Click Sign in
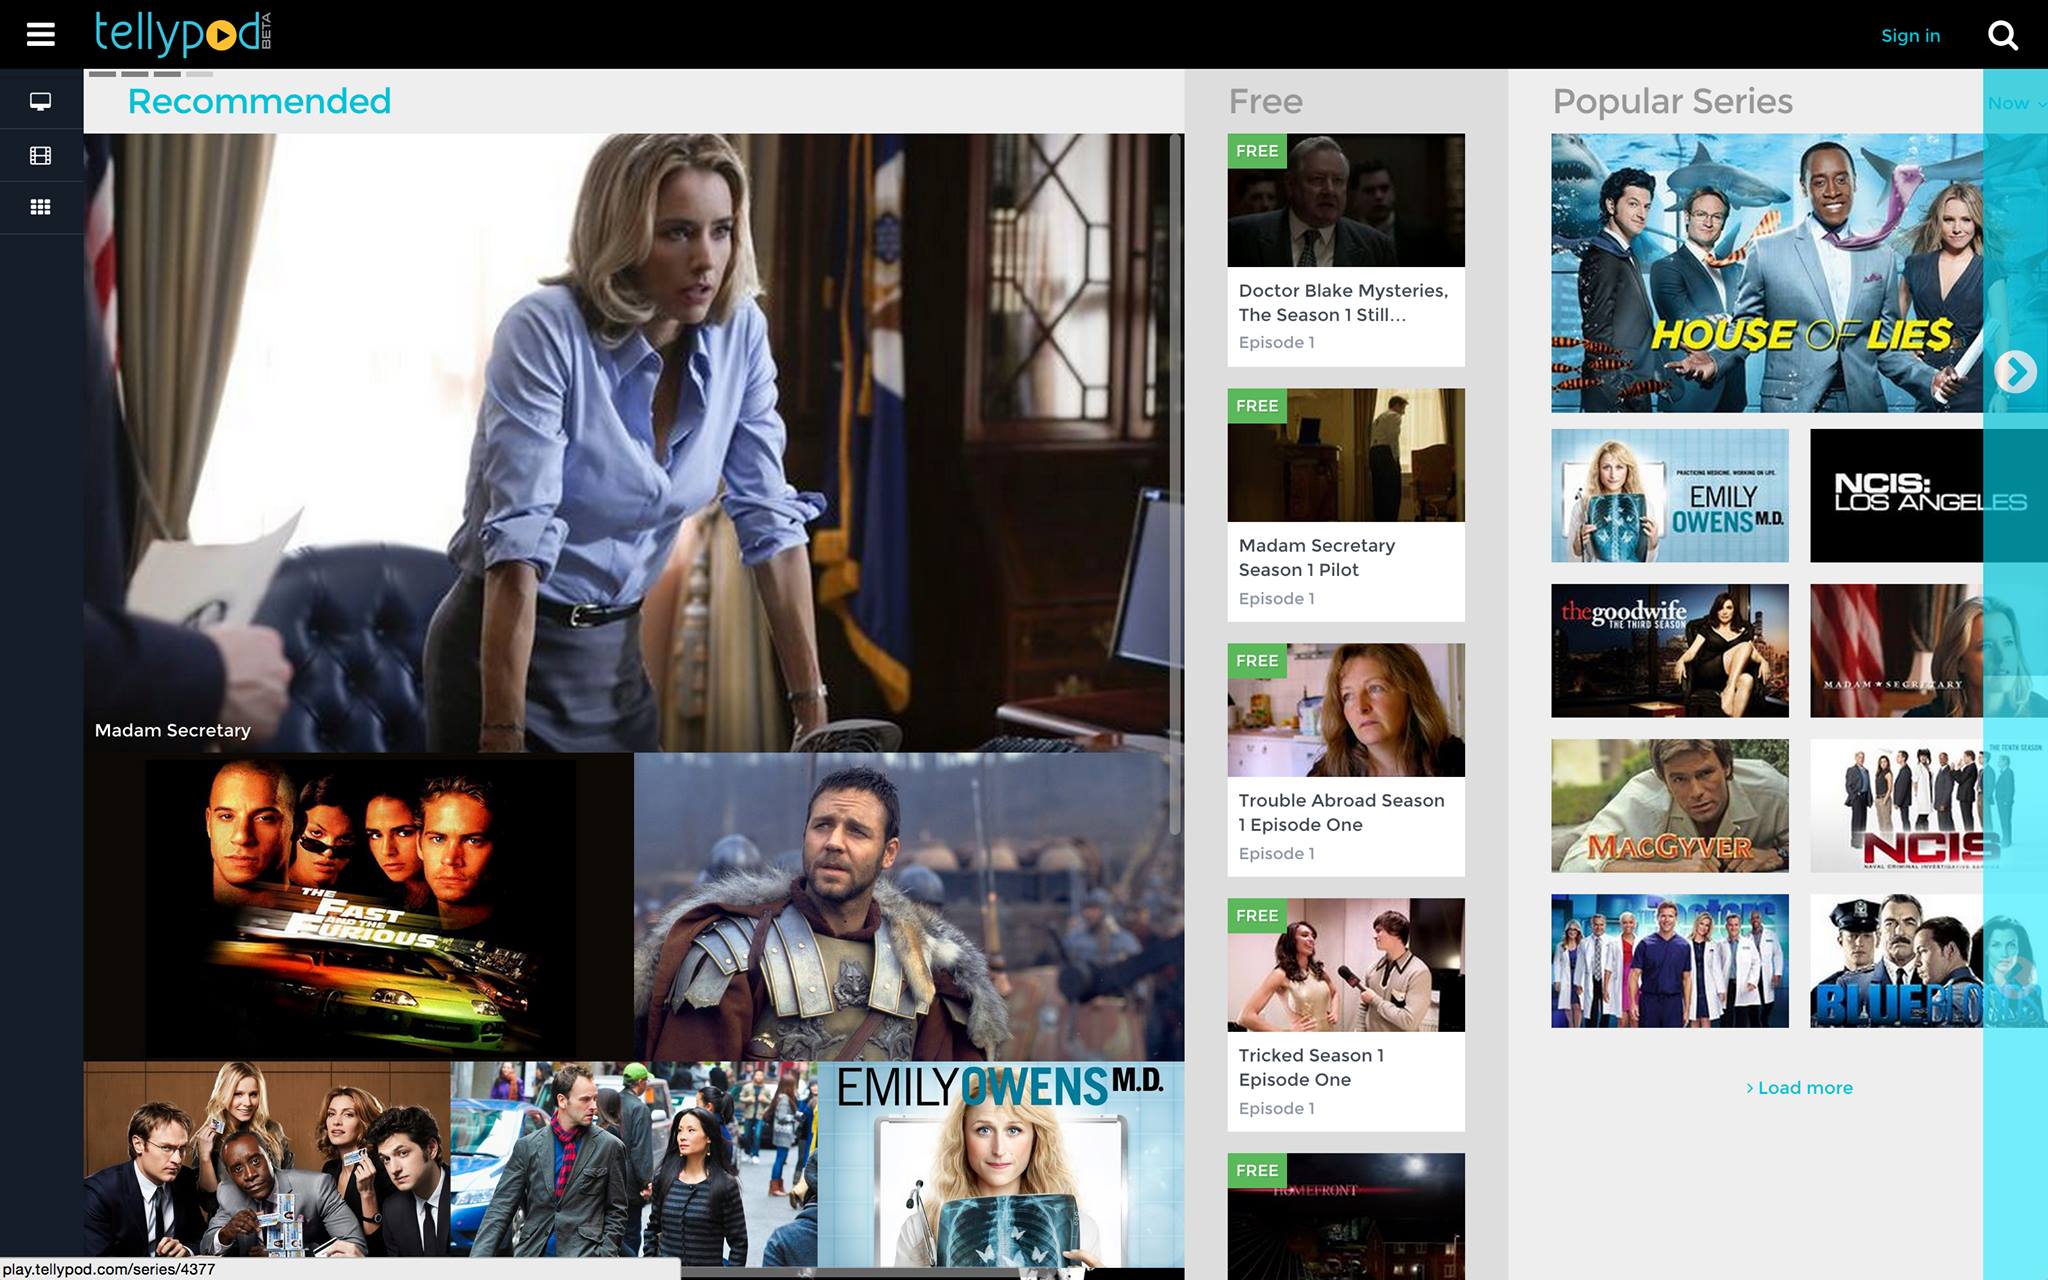 1910,36
